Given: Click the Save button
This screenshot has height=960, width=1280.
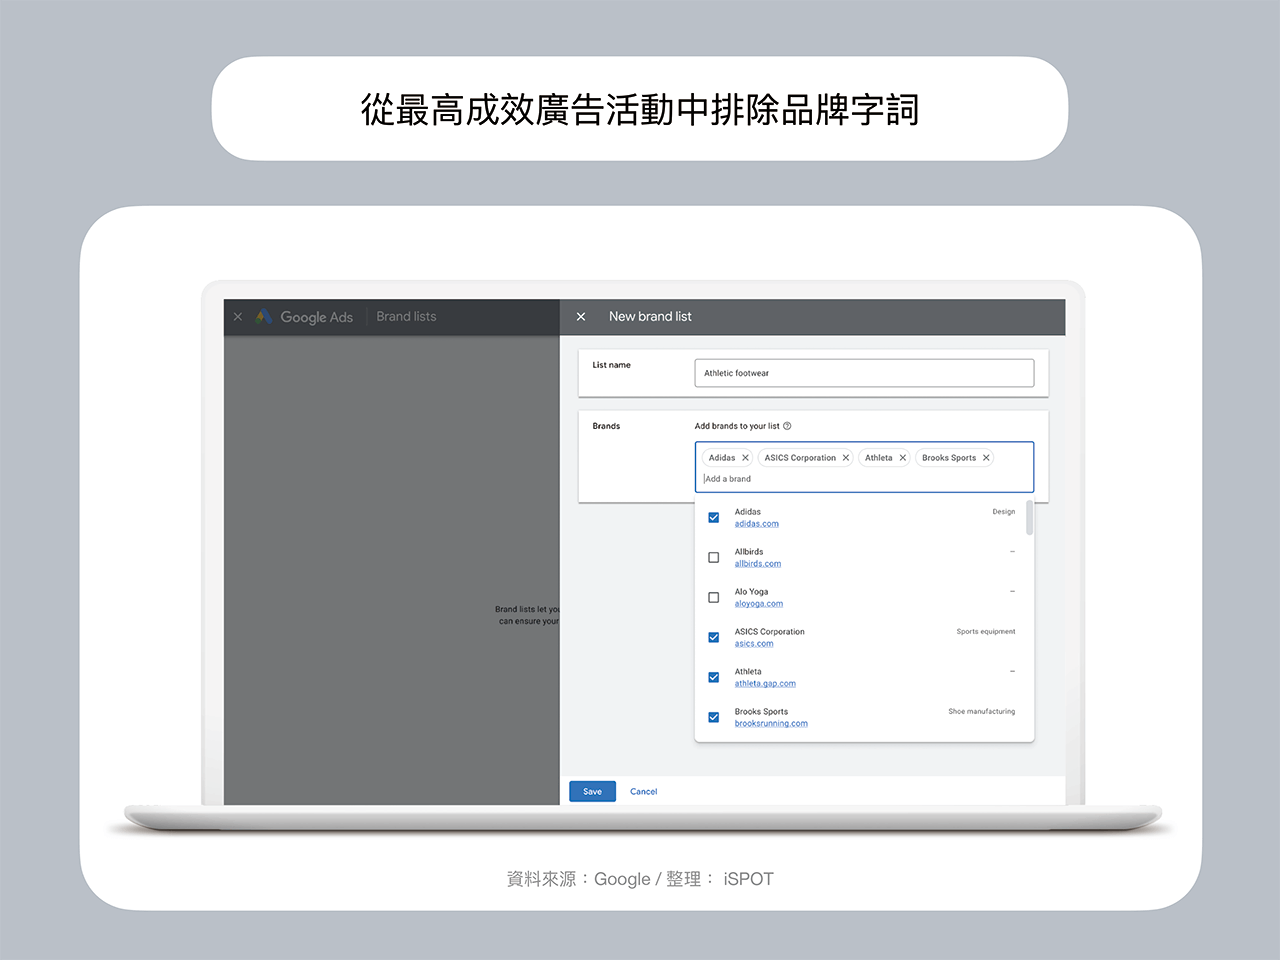Looking at the screenshot, I should (x=593, y=791).
